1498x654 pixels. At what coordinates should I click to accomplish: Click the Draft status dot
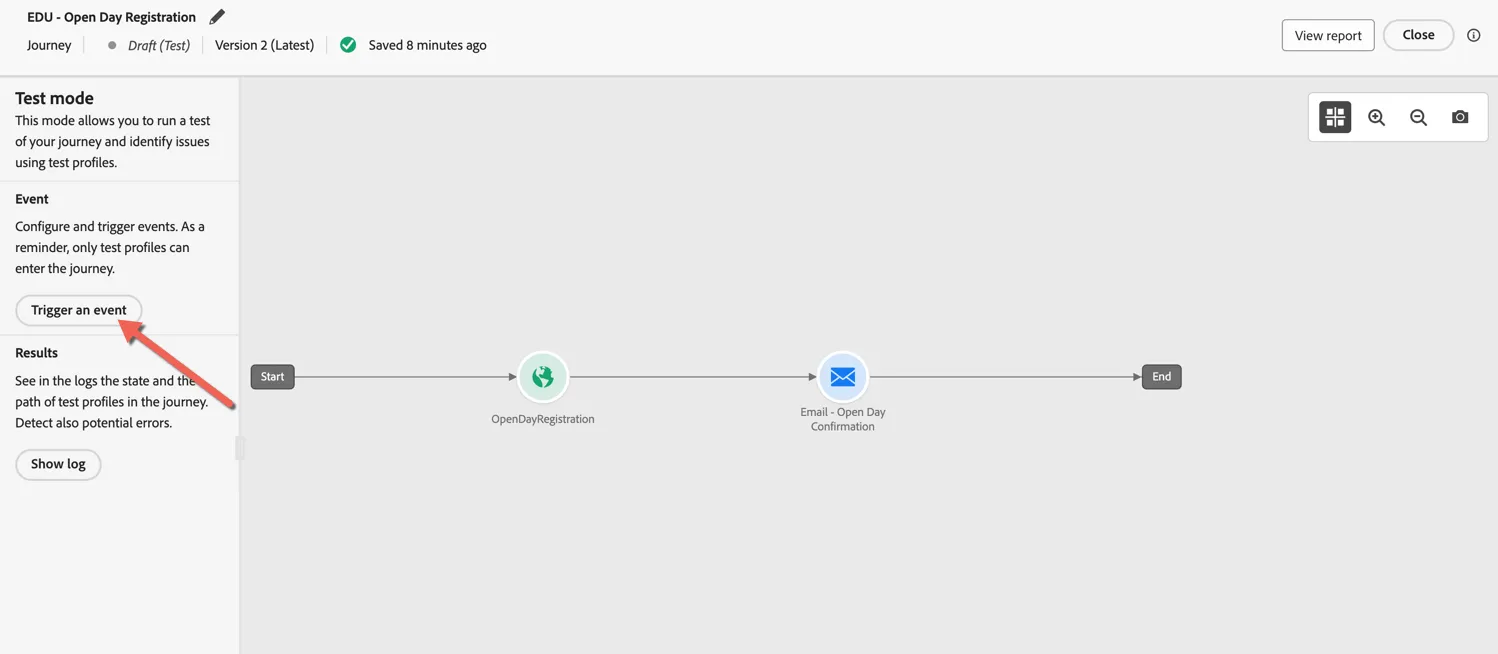click(x=112, y=45)
